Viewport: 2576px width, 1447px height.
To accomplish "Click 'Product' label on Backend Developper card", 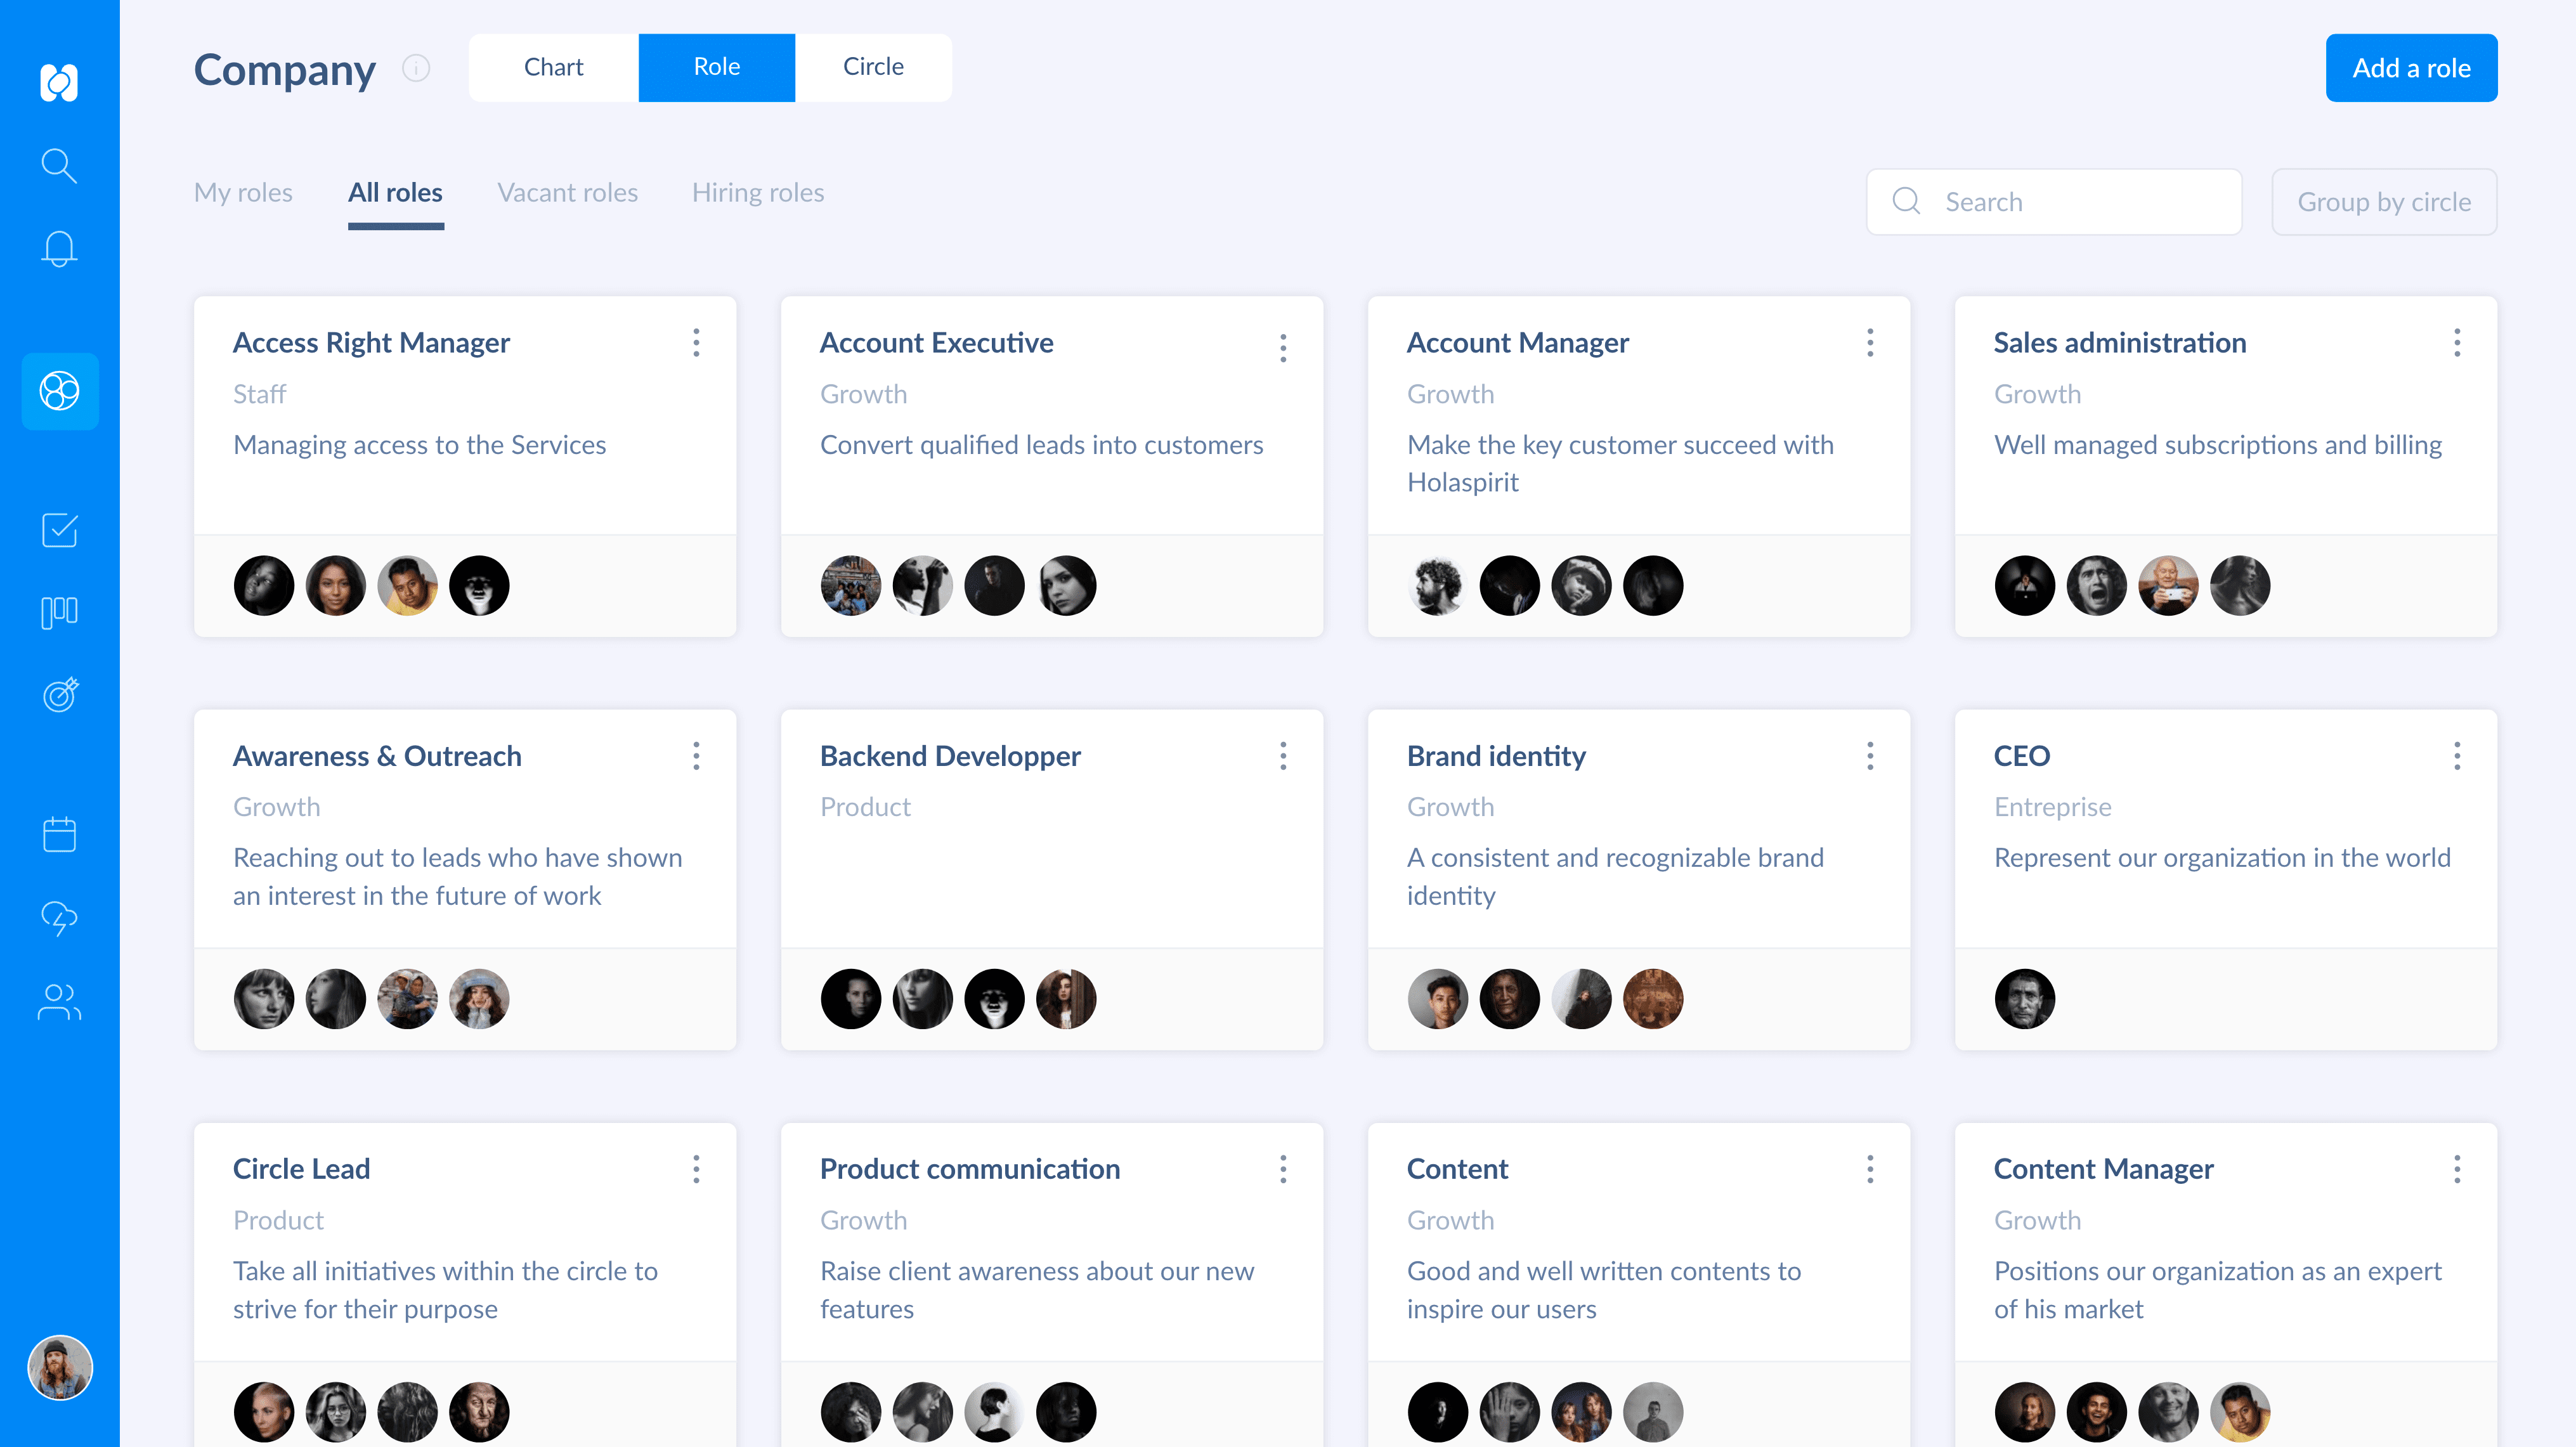I will pos(865,806).
